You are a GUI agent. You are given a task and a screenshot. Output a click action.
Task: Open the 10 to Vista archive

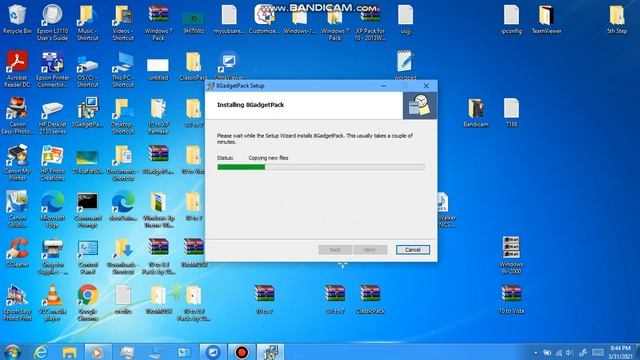[x=511, y=299]
